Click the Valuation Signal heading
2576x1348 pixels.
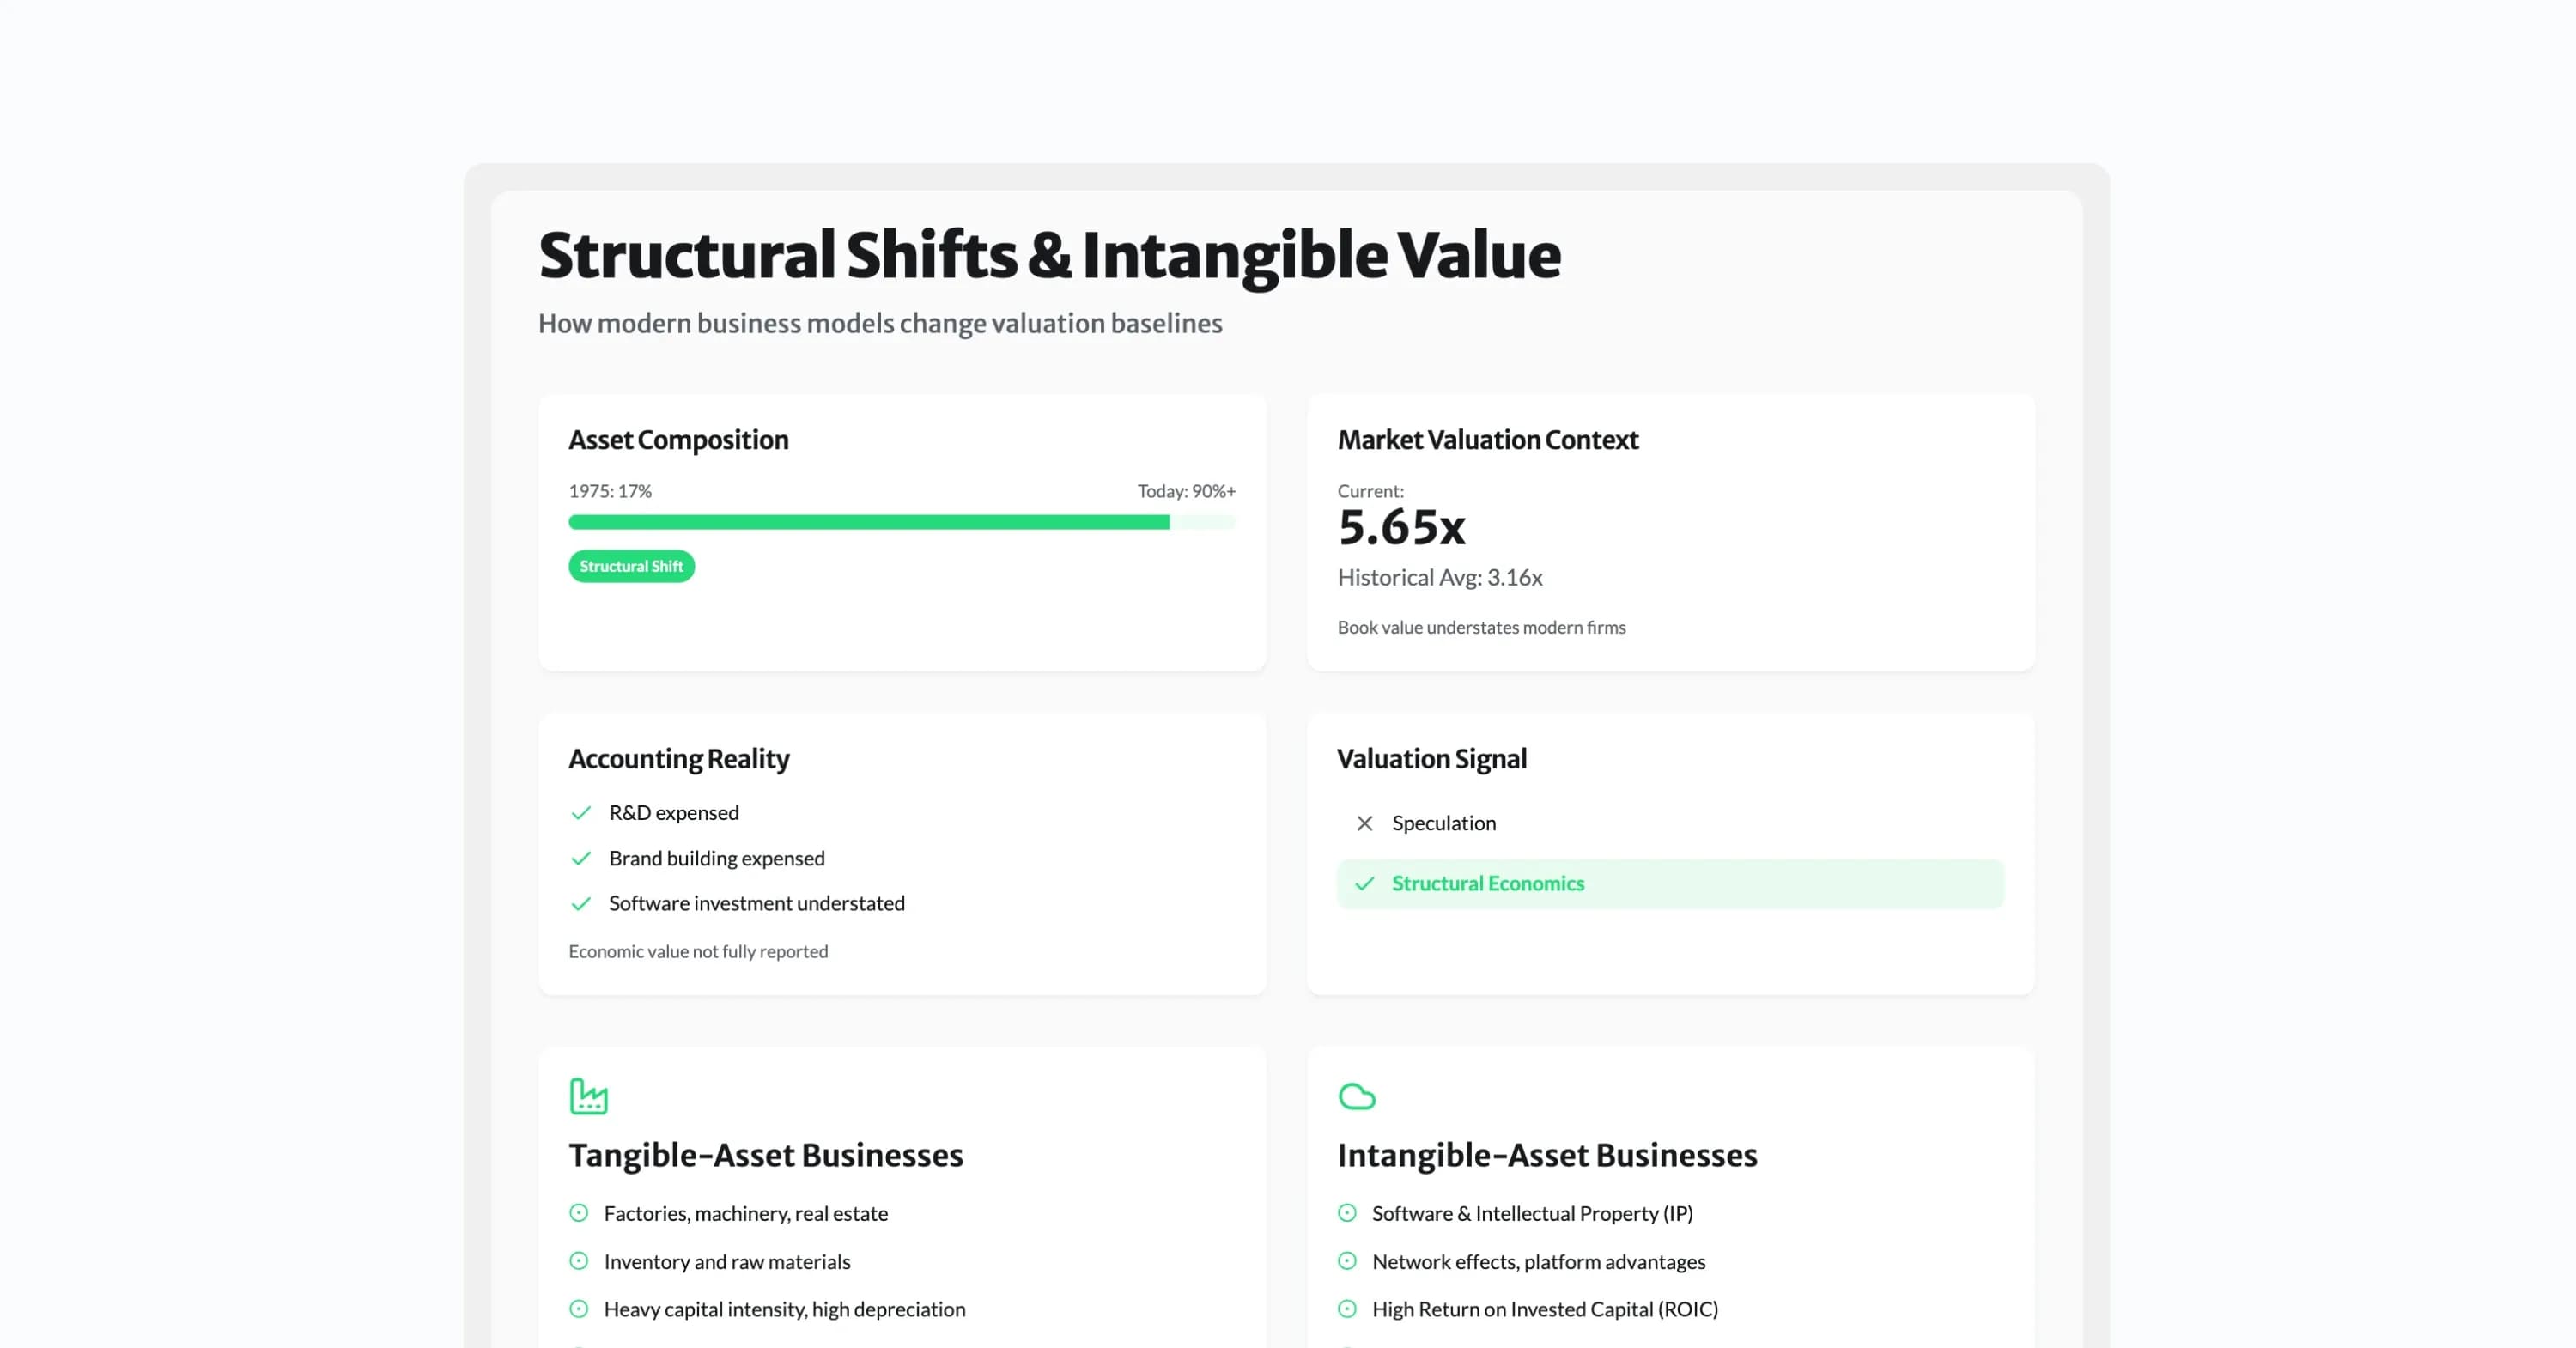coord(1431,759)
